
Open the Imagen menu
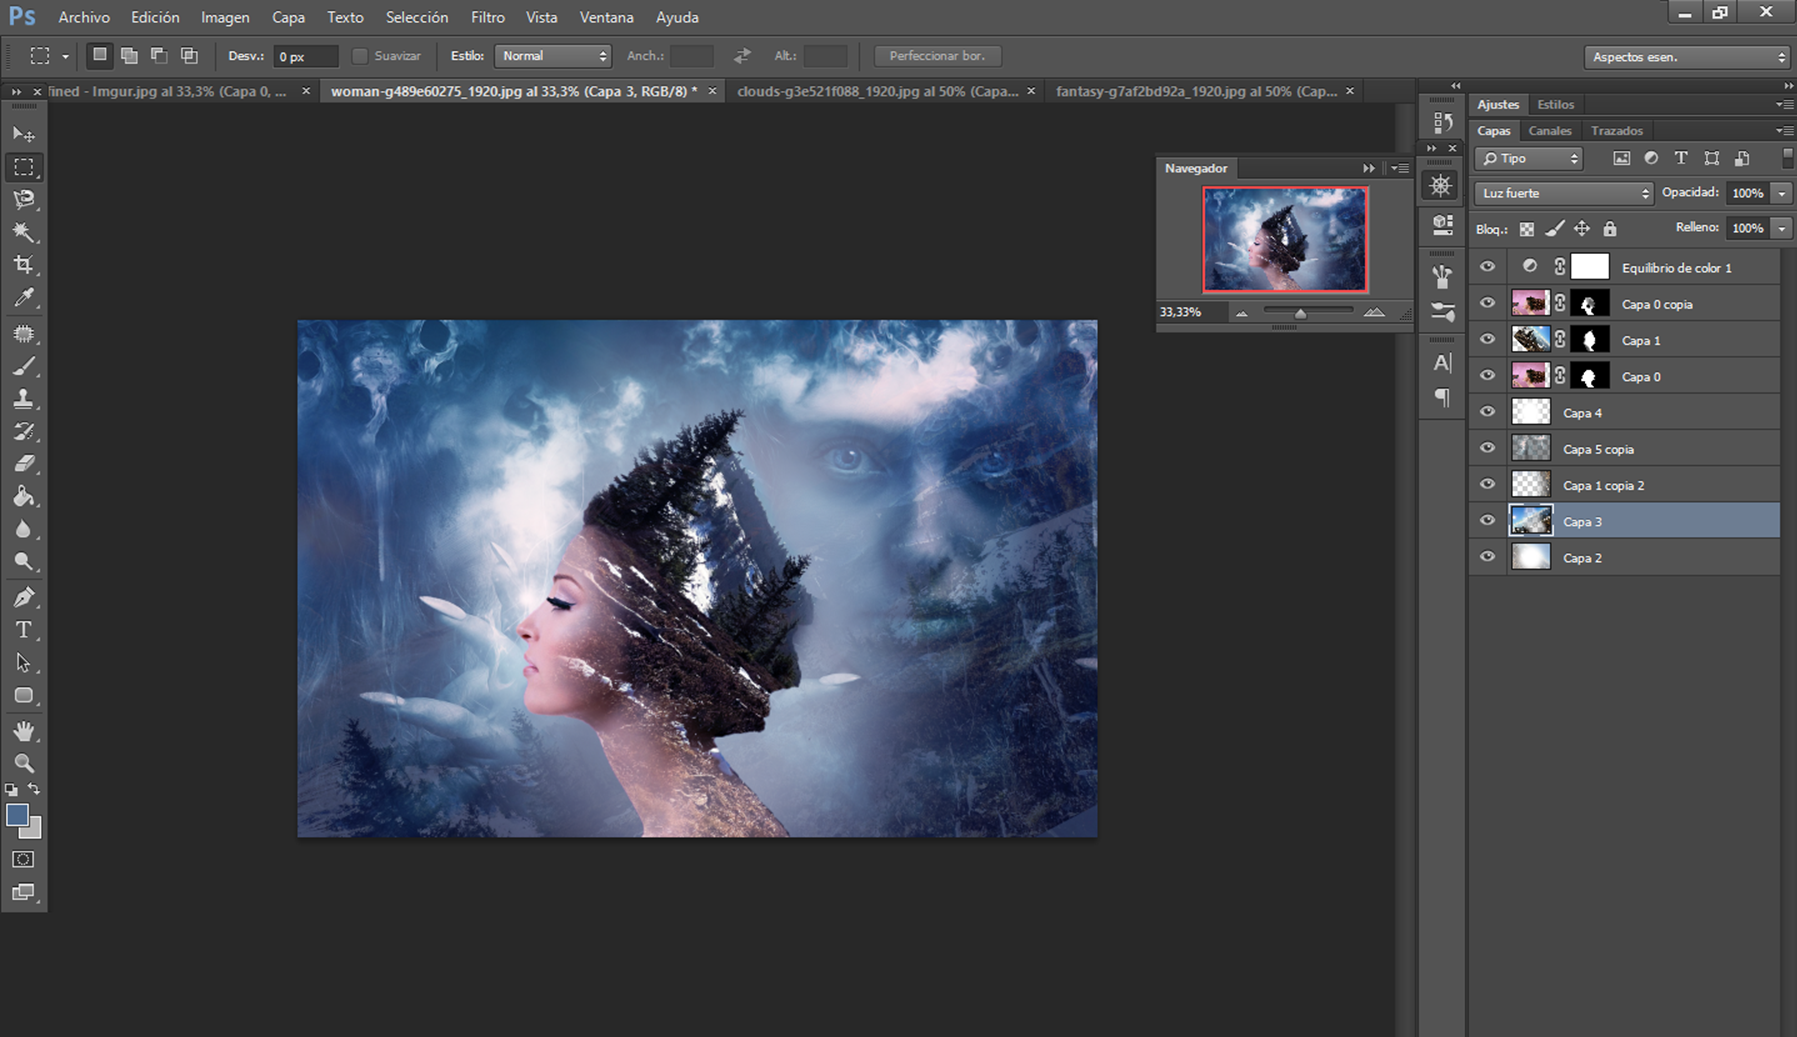pos(225,17)
